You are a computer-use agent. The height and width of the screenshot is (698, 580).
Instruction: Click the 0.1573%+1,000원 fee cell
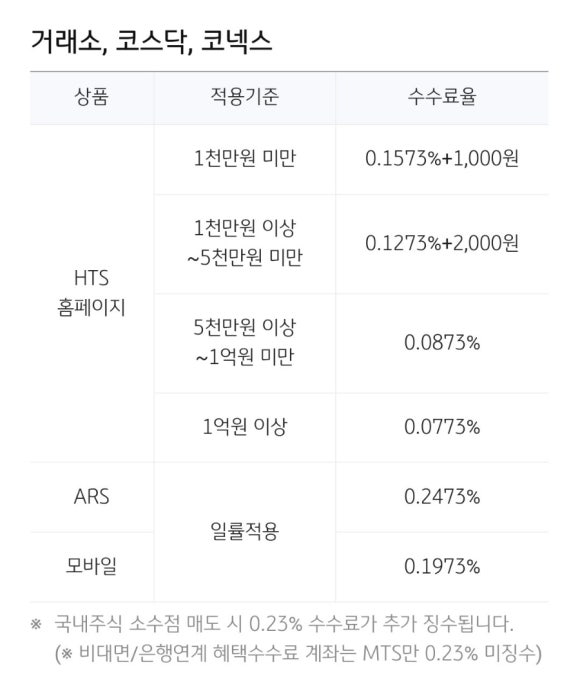[x=442, y=158]
